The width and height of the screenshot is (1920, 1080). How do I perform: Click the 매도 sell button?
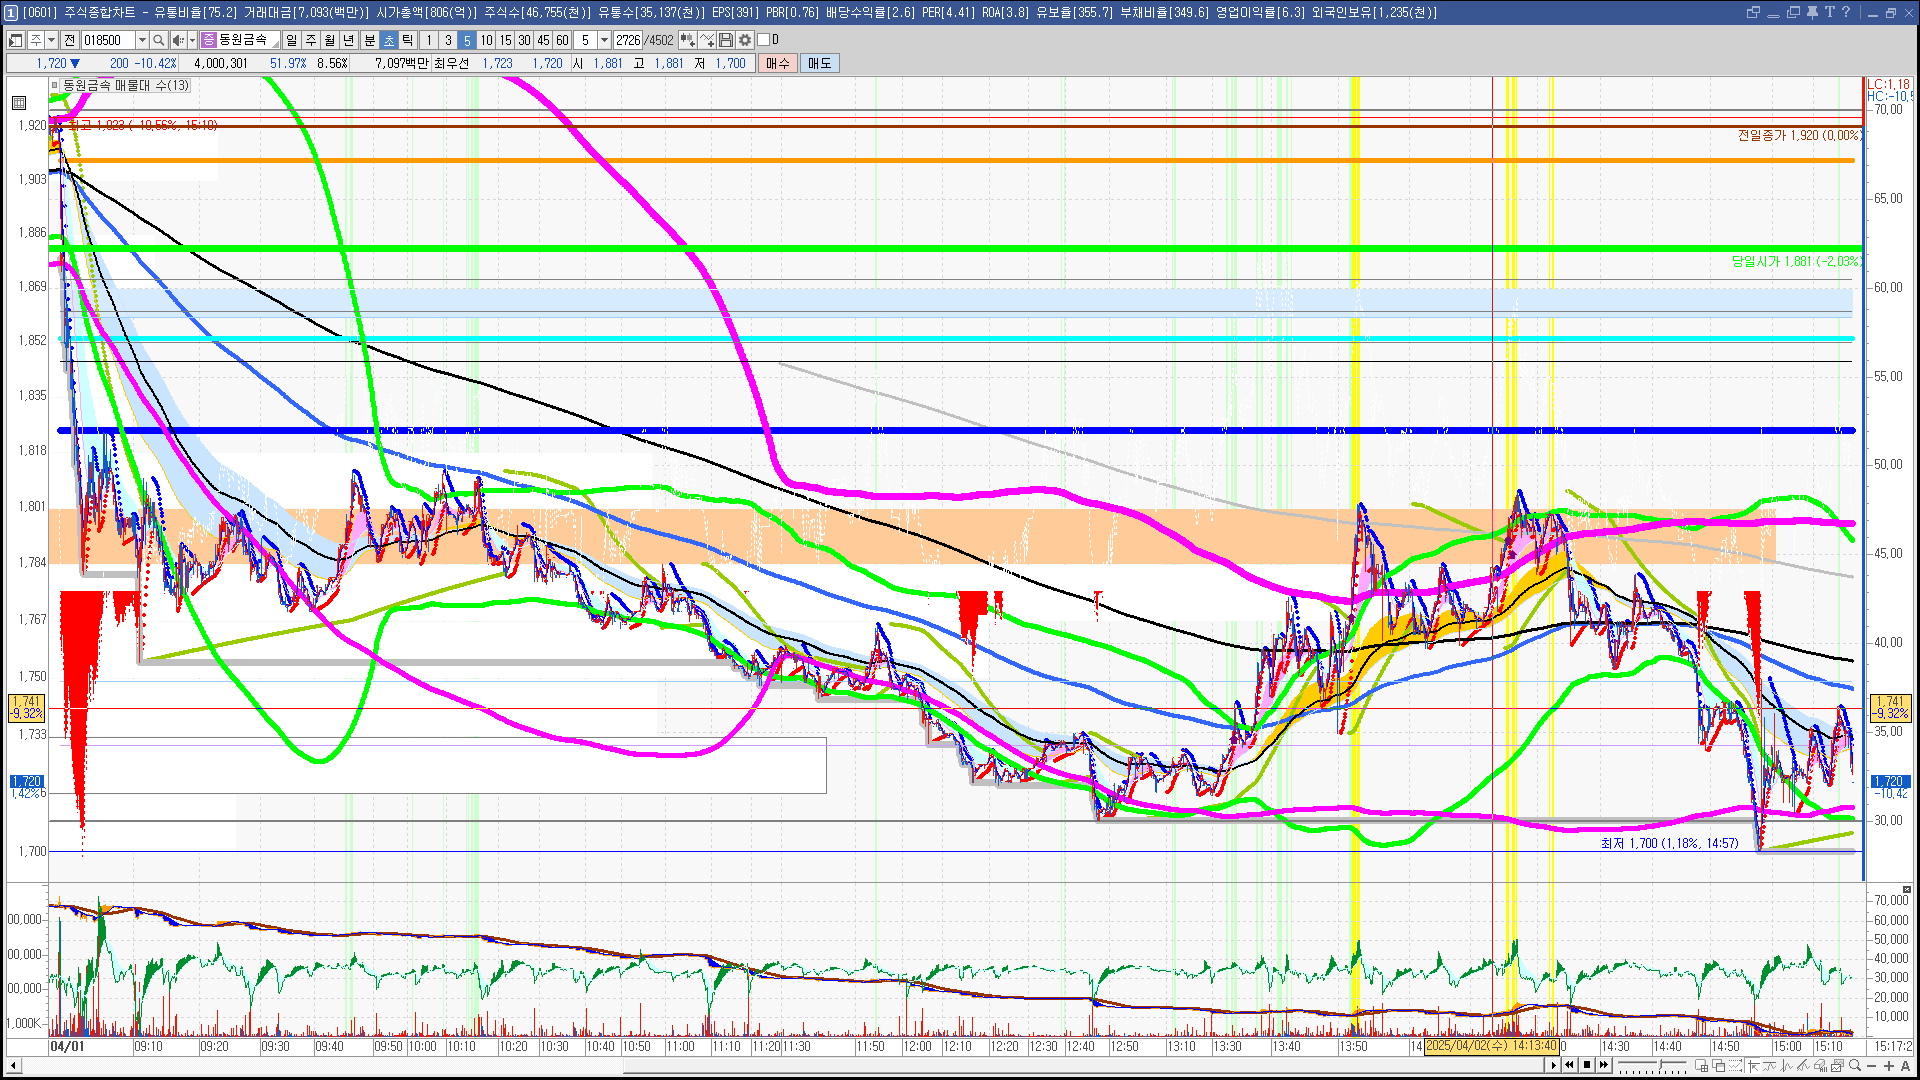(x=820, y=63)
